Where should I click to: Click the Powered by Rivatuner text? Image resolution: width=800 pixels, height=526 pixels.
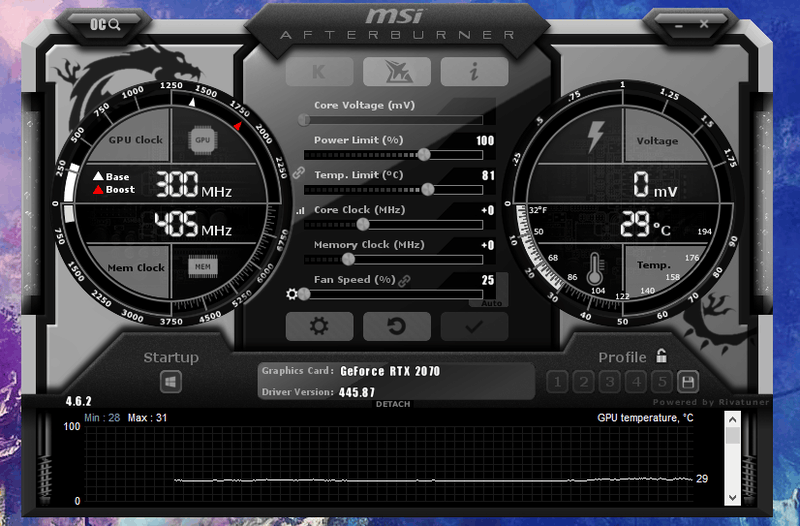(x=710, y=402)
